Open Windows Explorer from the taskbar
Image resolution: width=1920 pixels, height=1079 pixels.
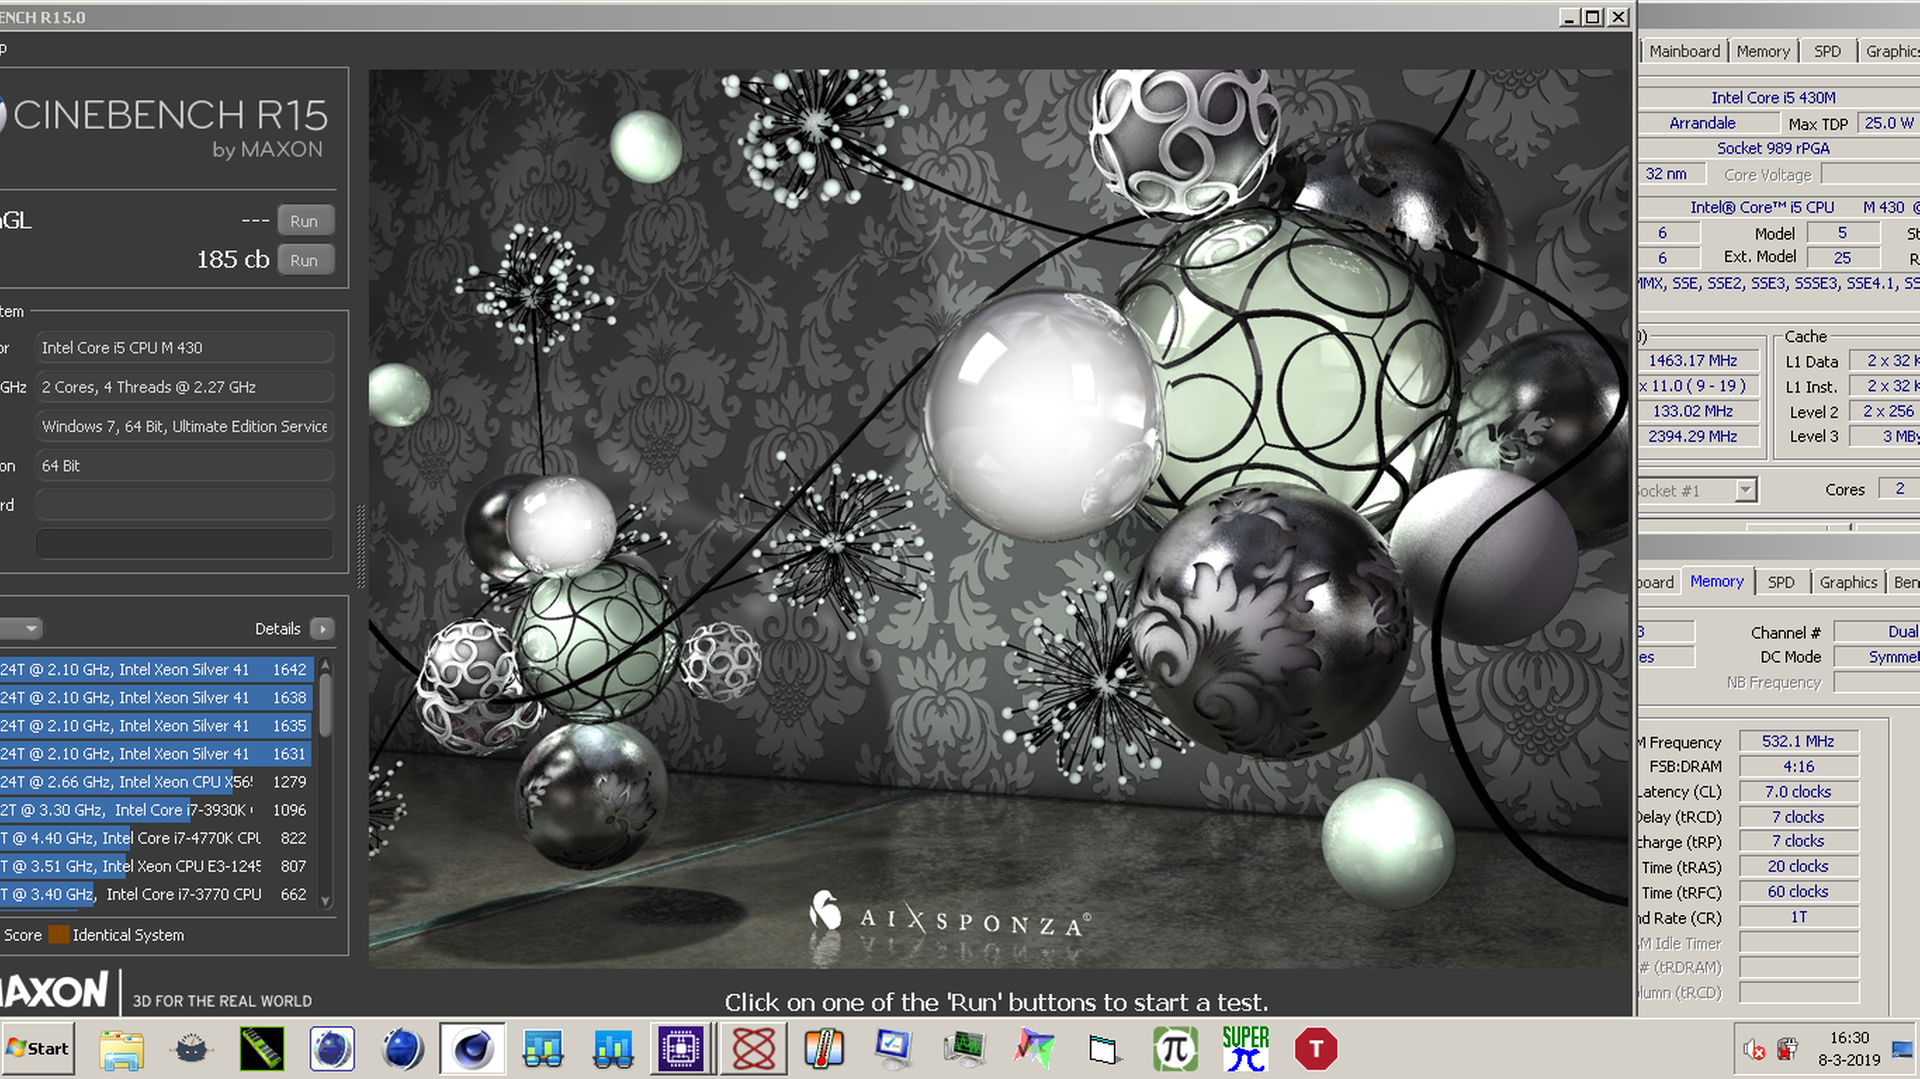[122, 1050]
